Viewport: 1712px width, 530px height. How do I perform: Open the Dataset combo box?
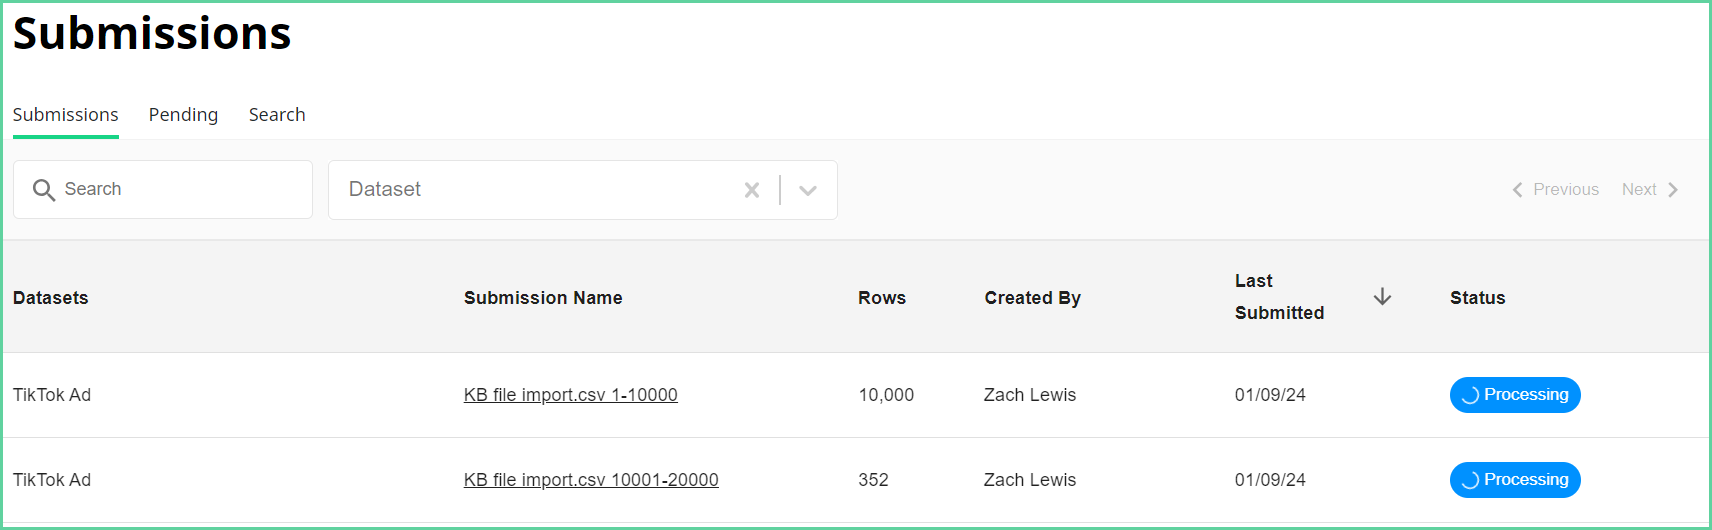coord(583,190)
